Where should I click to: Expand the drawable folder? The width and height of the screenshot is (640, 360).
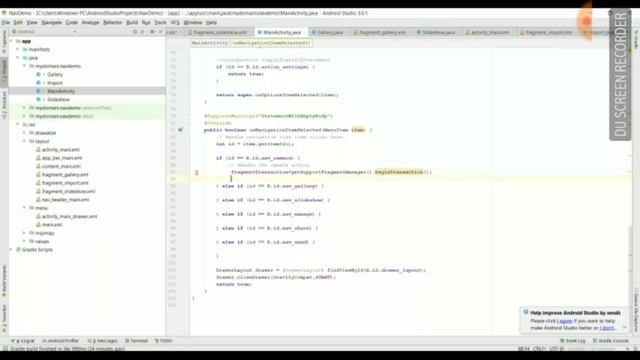[24, 133]
